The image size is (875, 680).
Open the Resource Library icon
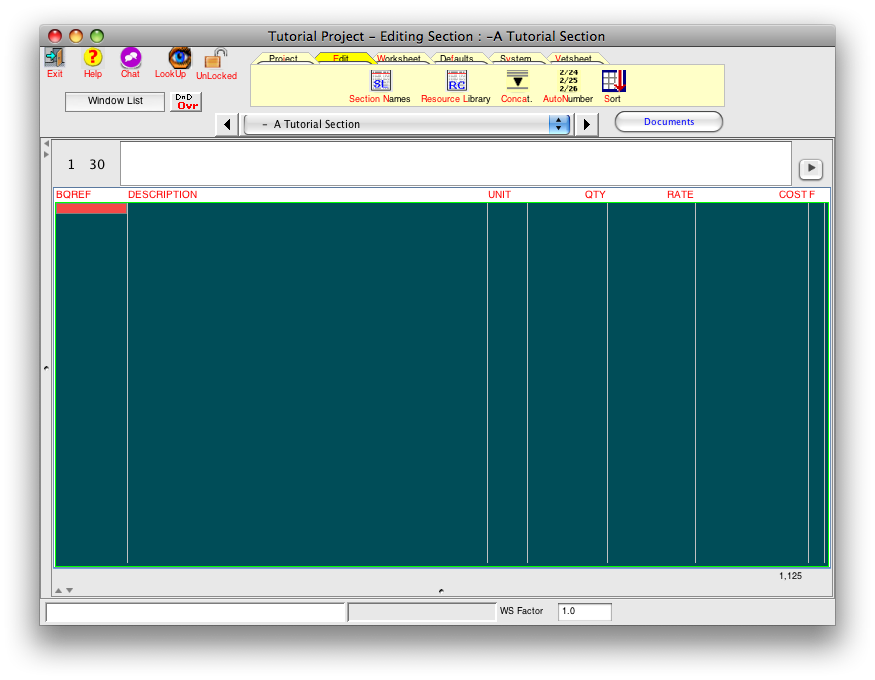tap(456, 81)
